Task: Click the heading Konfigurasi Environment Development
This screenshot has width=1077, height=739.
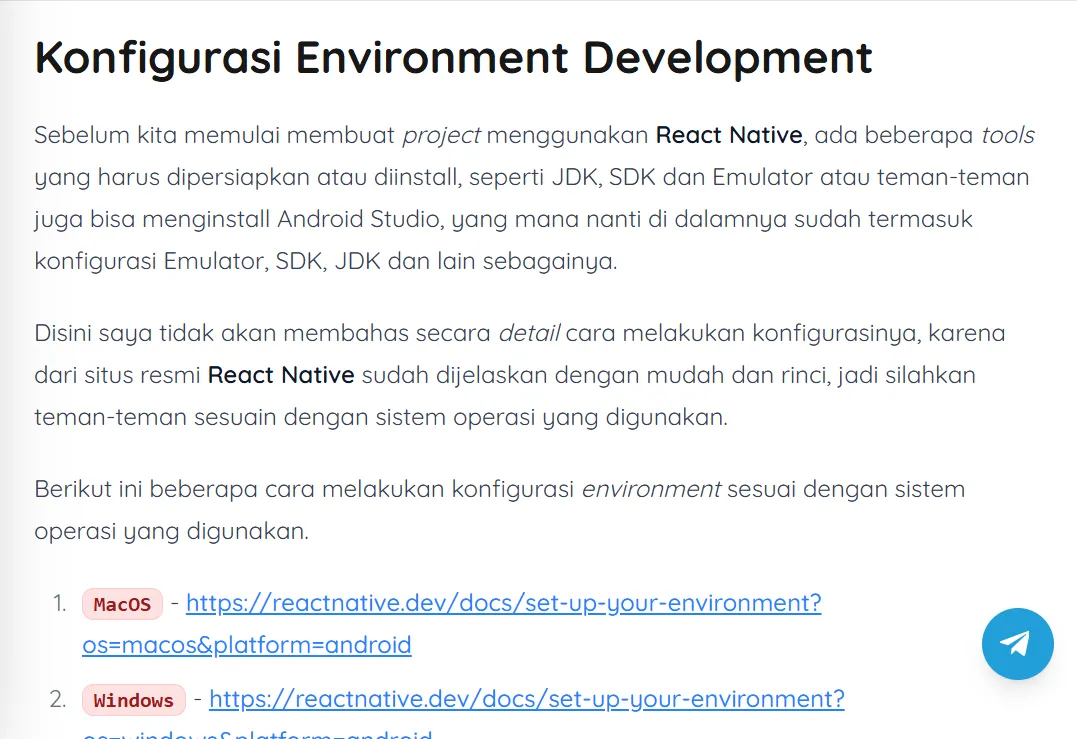Action: [453, 58]
